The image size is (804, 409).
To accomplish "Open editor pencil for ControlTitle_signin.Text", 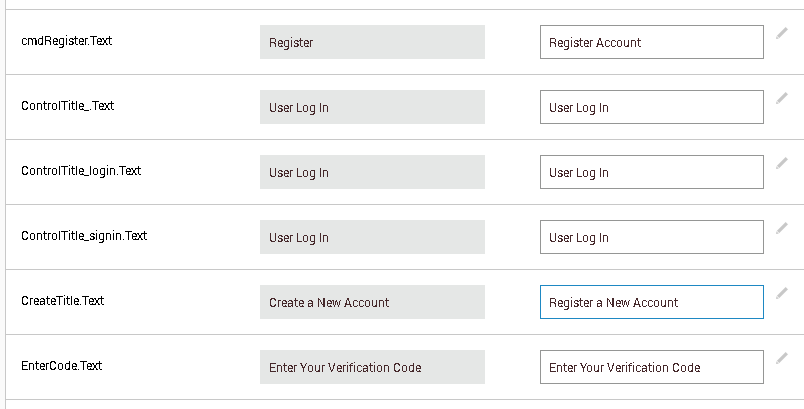I will click(781, 229).
